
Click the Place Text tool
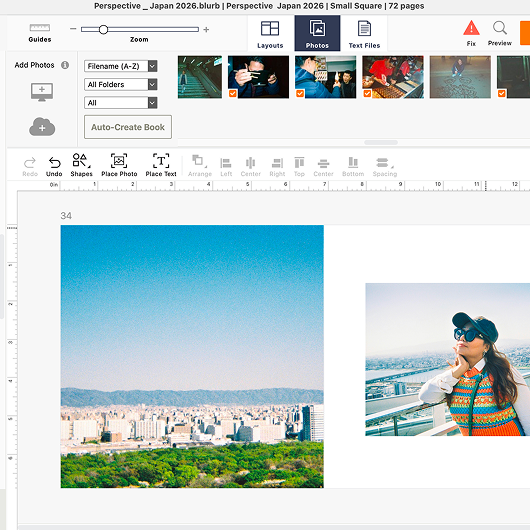[x=161, y=165]
